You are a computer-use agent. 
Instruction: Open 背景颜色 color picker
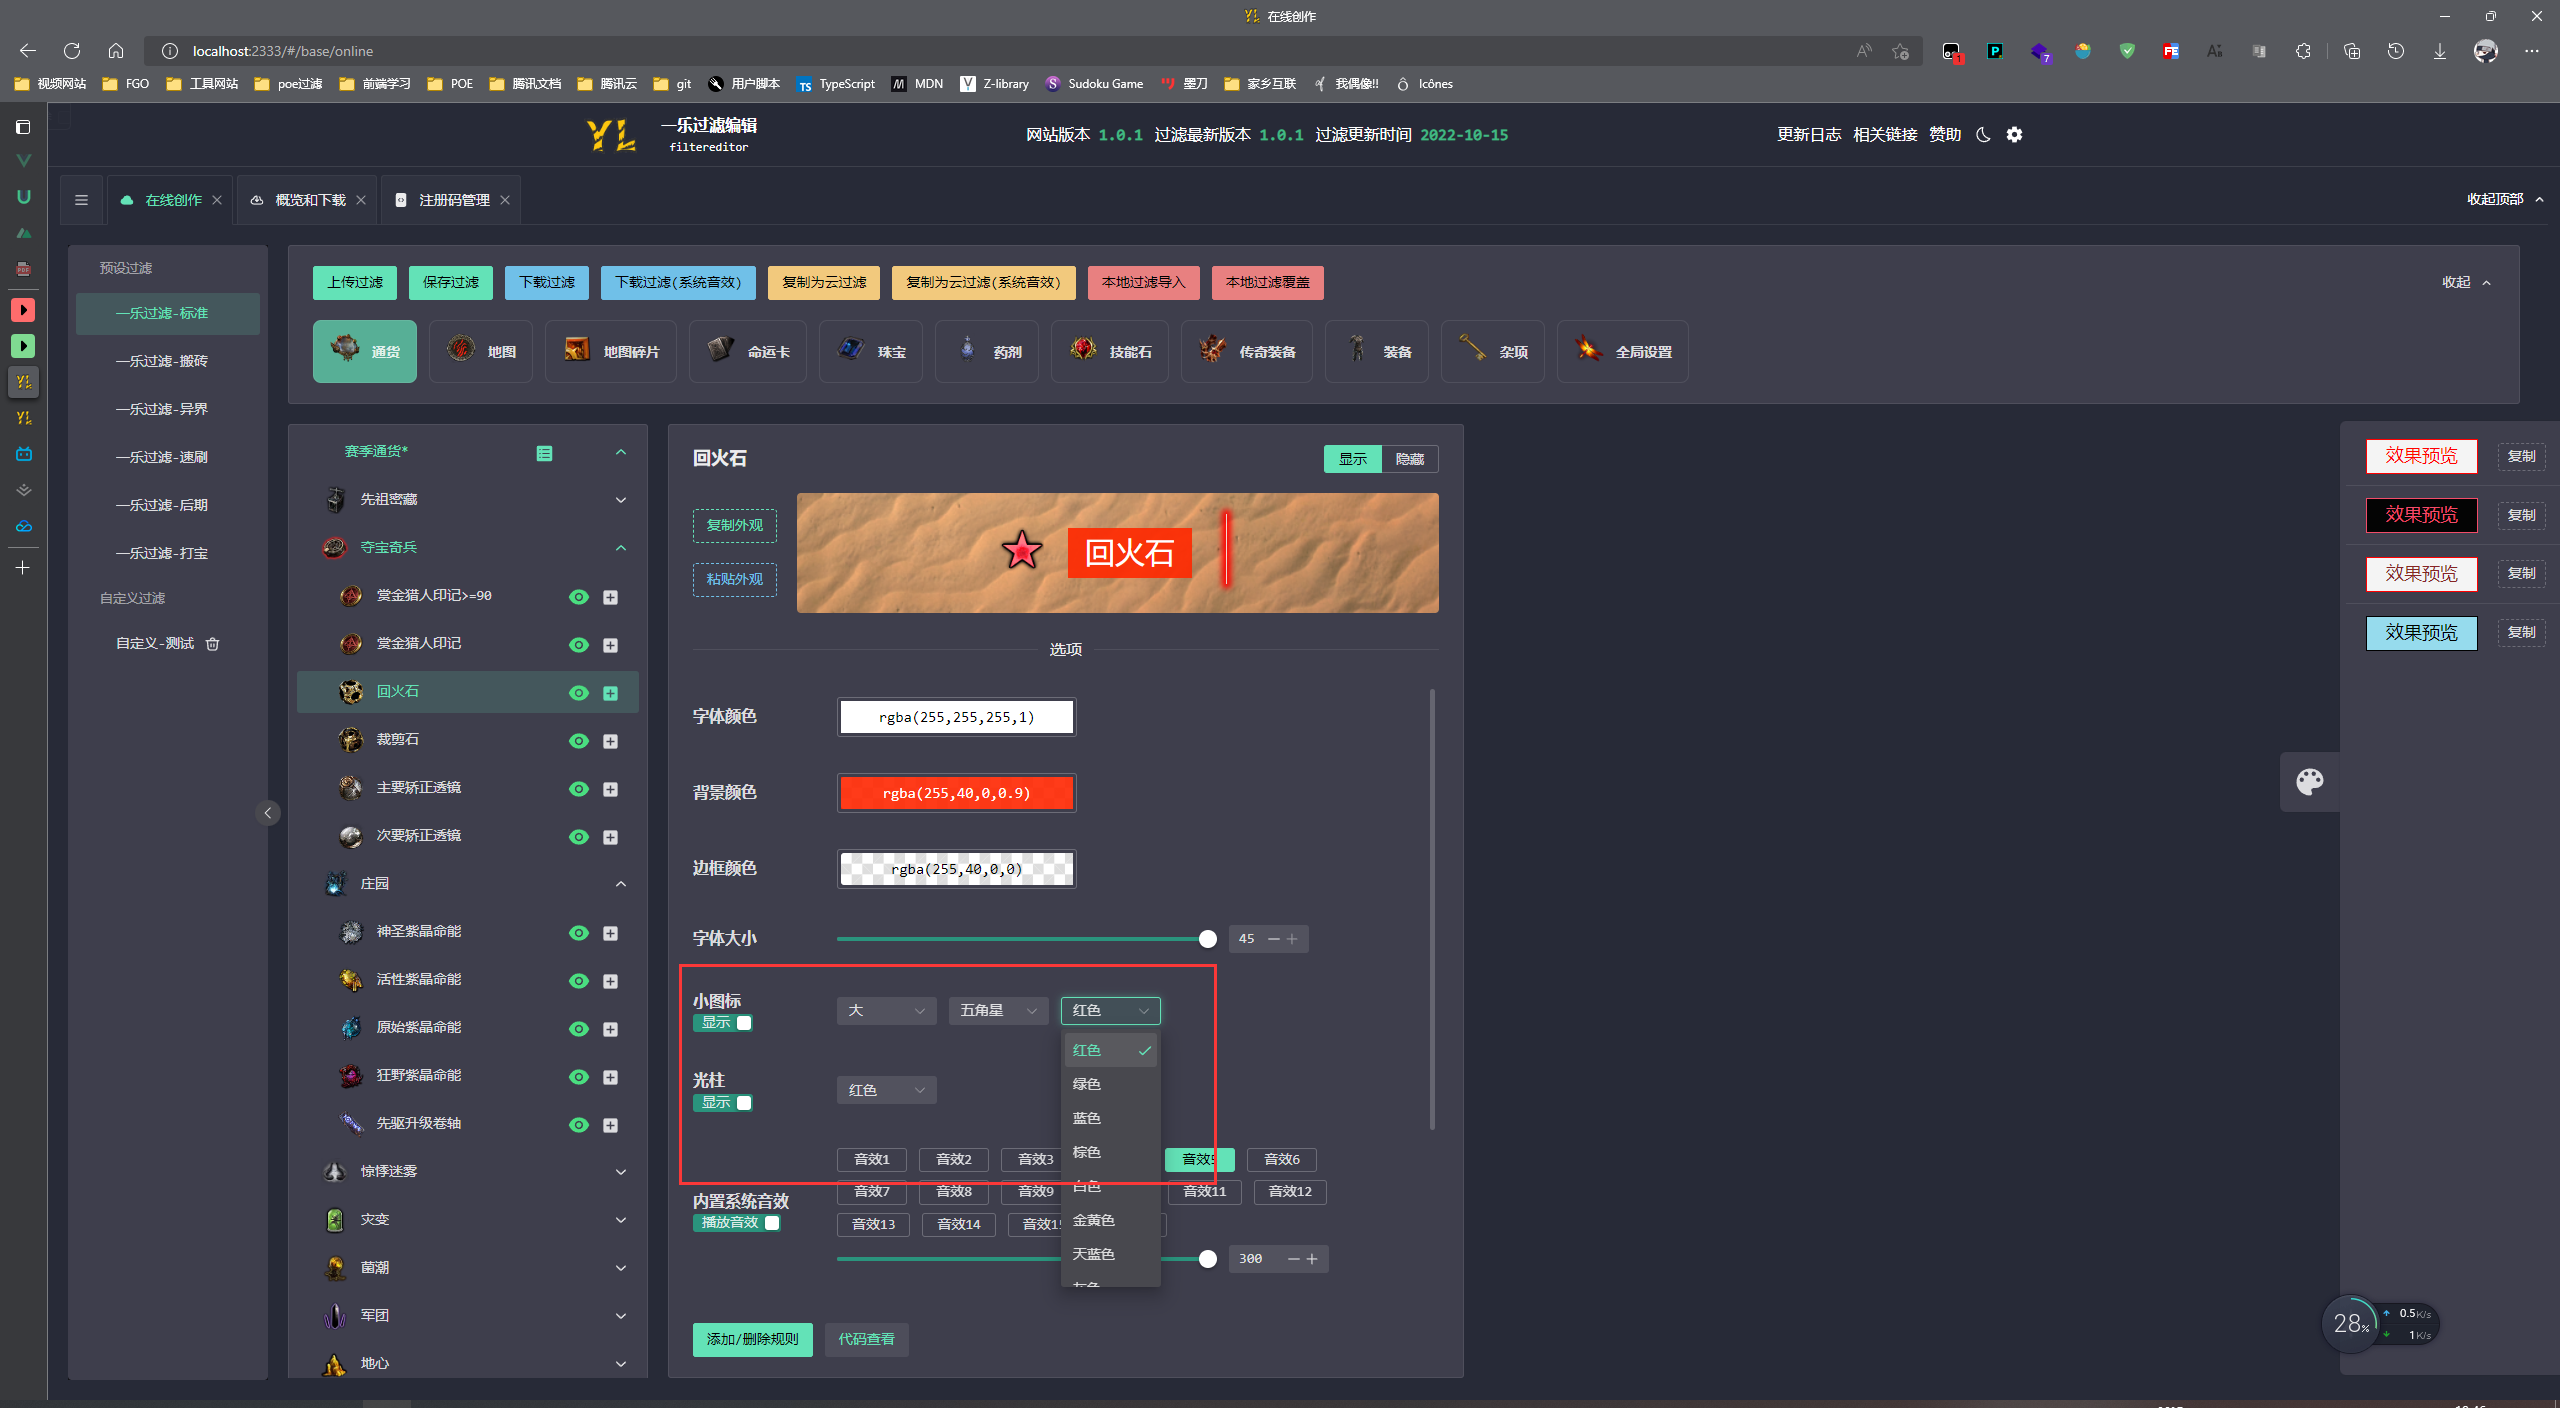956,793
